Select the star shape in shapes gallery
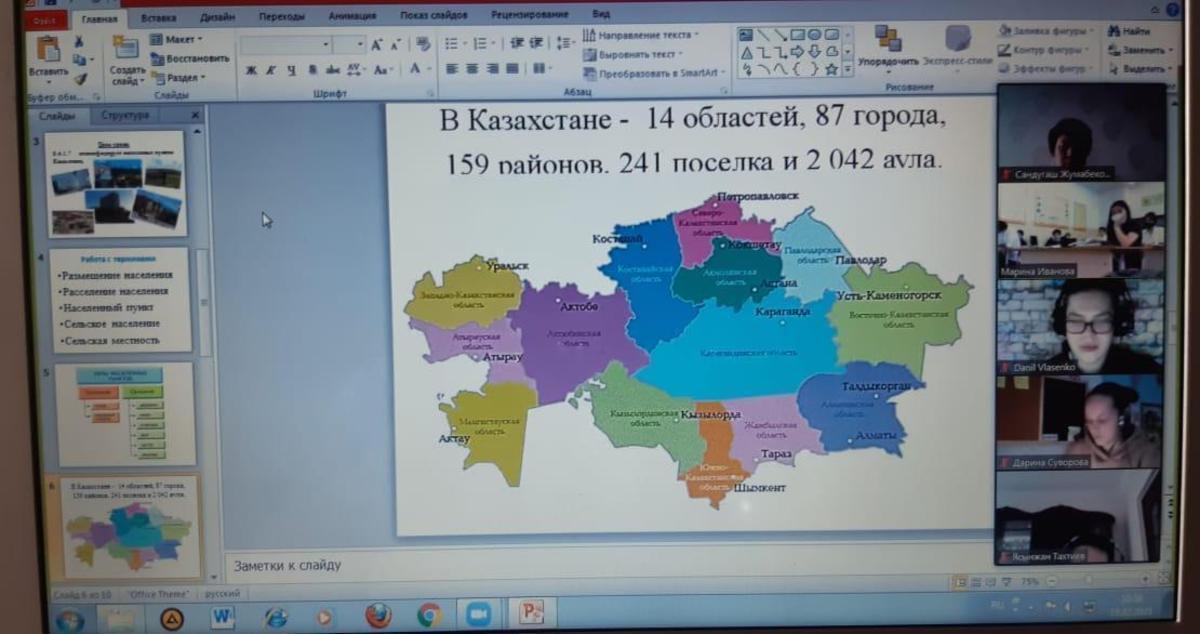 830,69
